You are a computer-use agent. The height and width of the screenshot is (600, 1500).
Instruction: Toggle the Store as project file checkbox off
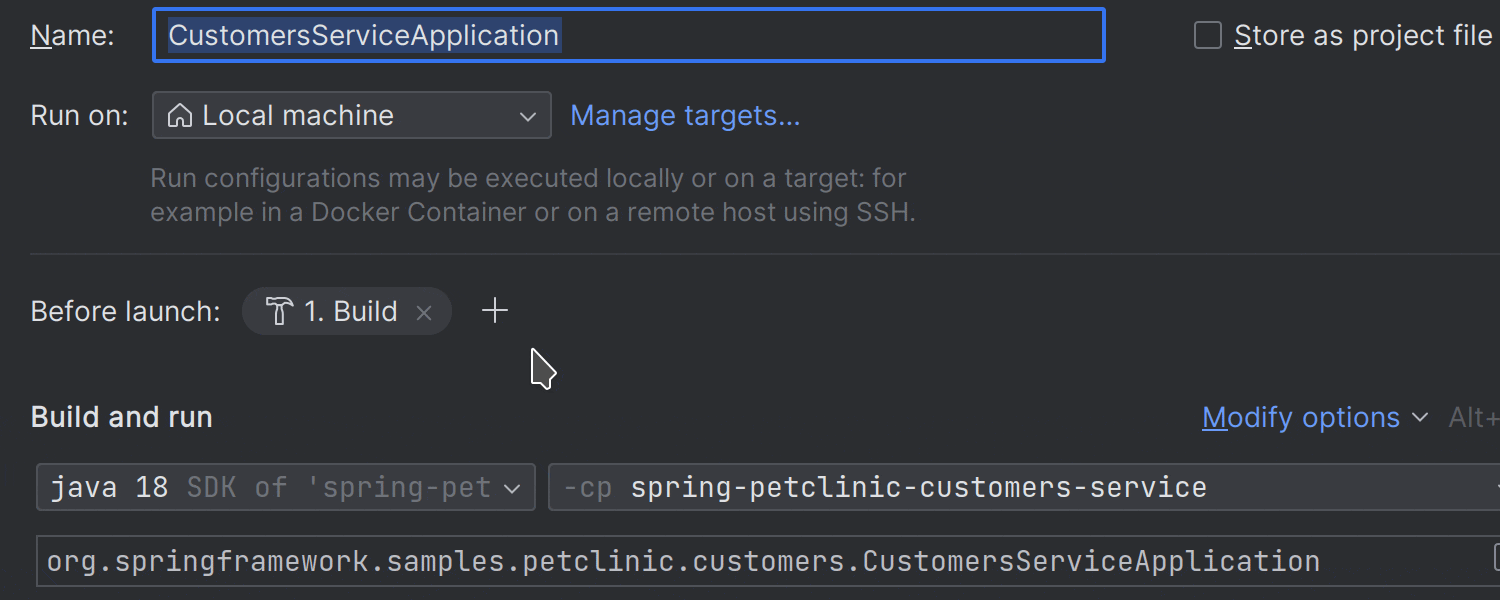1207,34
